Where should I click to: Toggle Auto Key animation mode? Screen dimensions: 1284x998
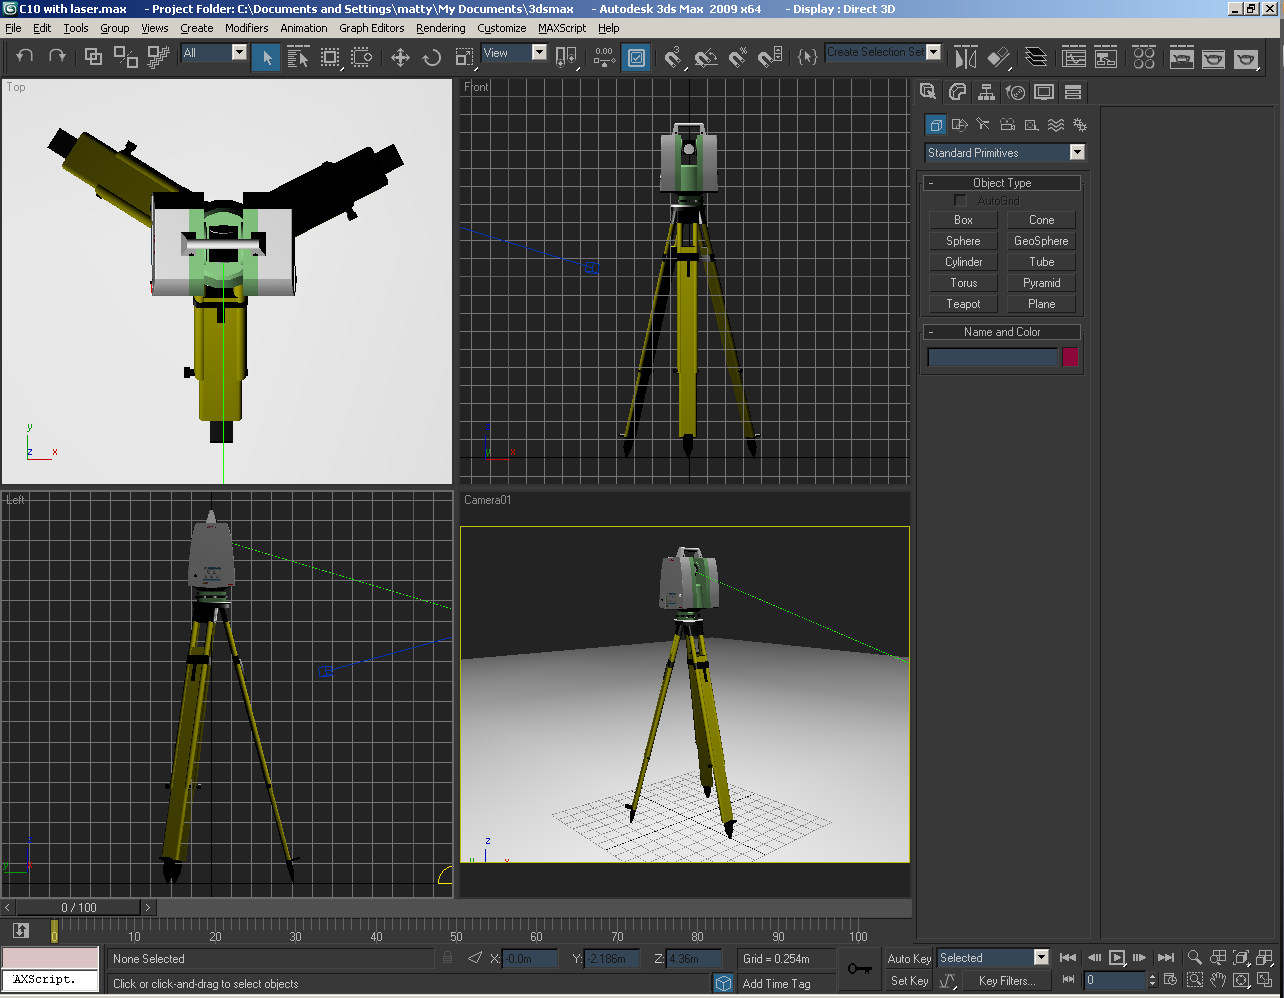point(909,959)
